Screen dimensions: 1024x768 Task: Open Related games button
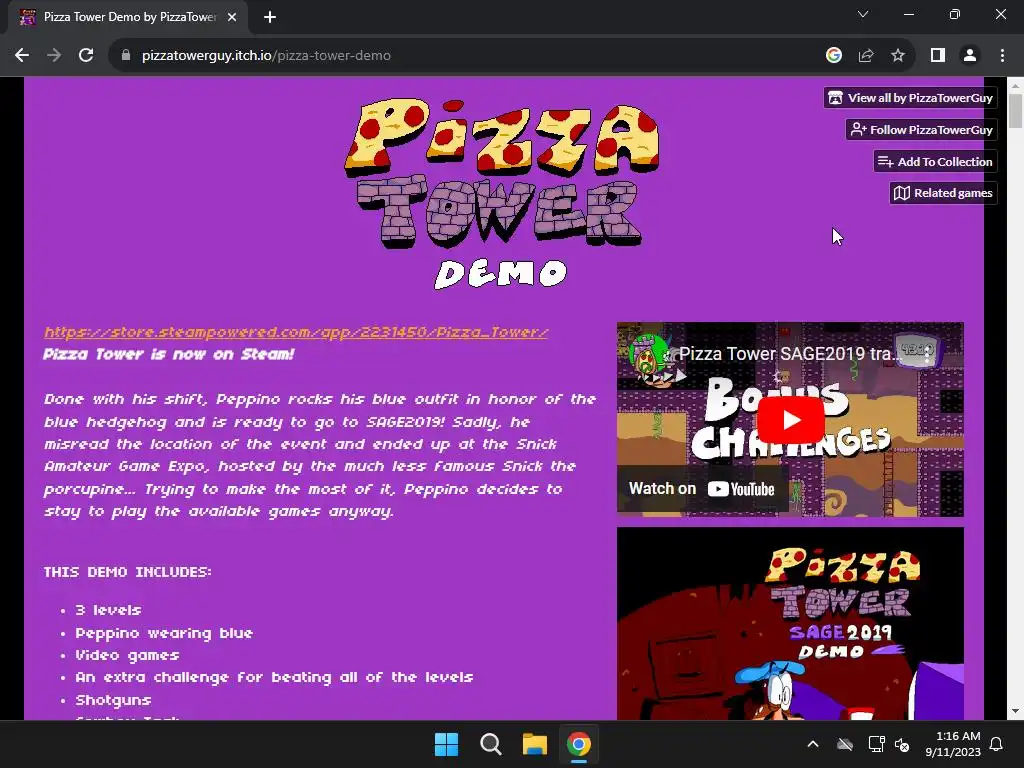pos(943,193)
